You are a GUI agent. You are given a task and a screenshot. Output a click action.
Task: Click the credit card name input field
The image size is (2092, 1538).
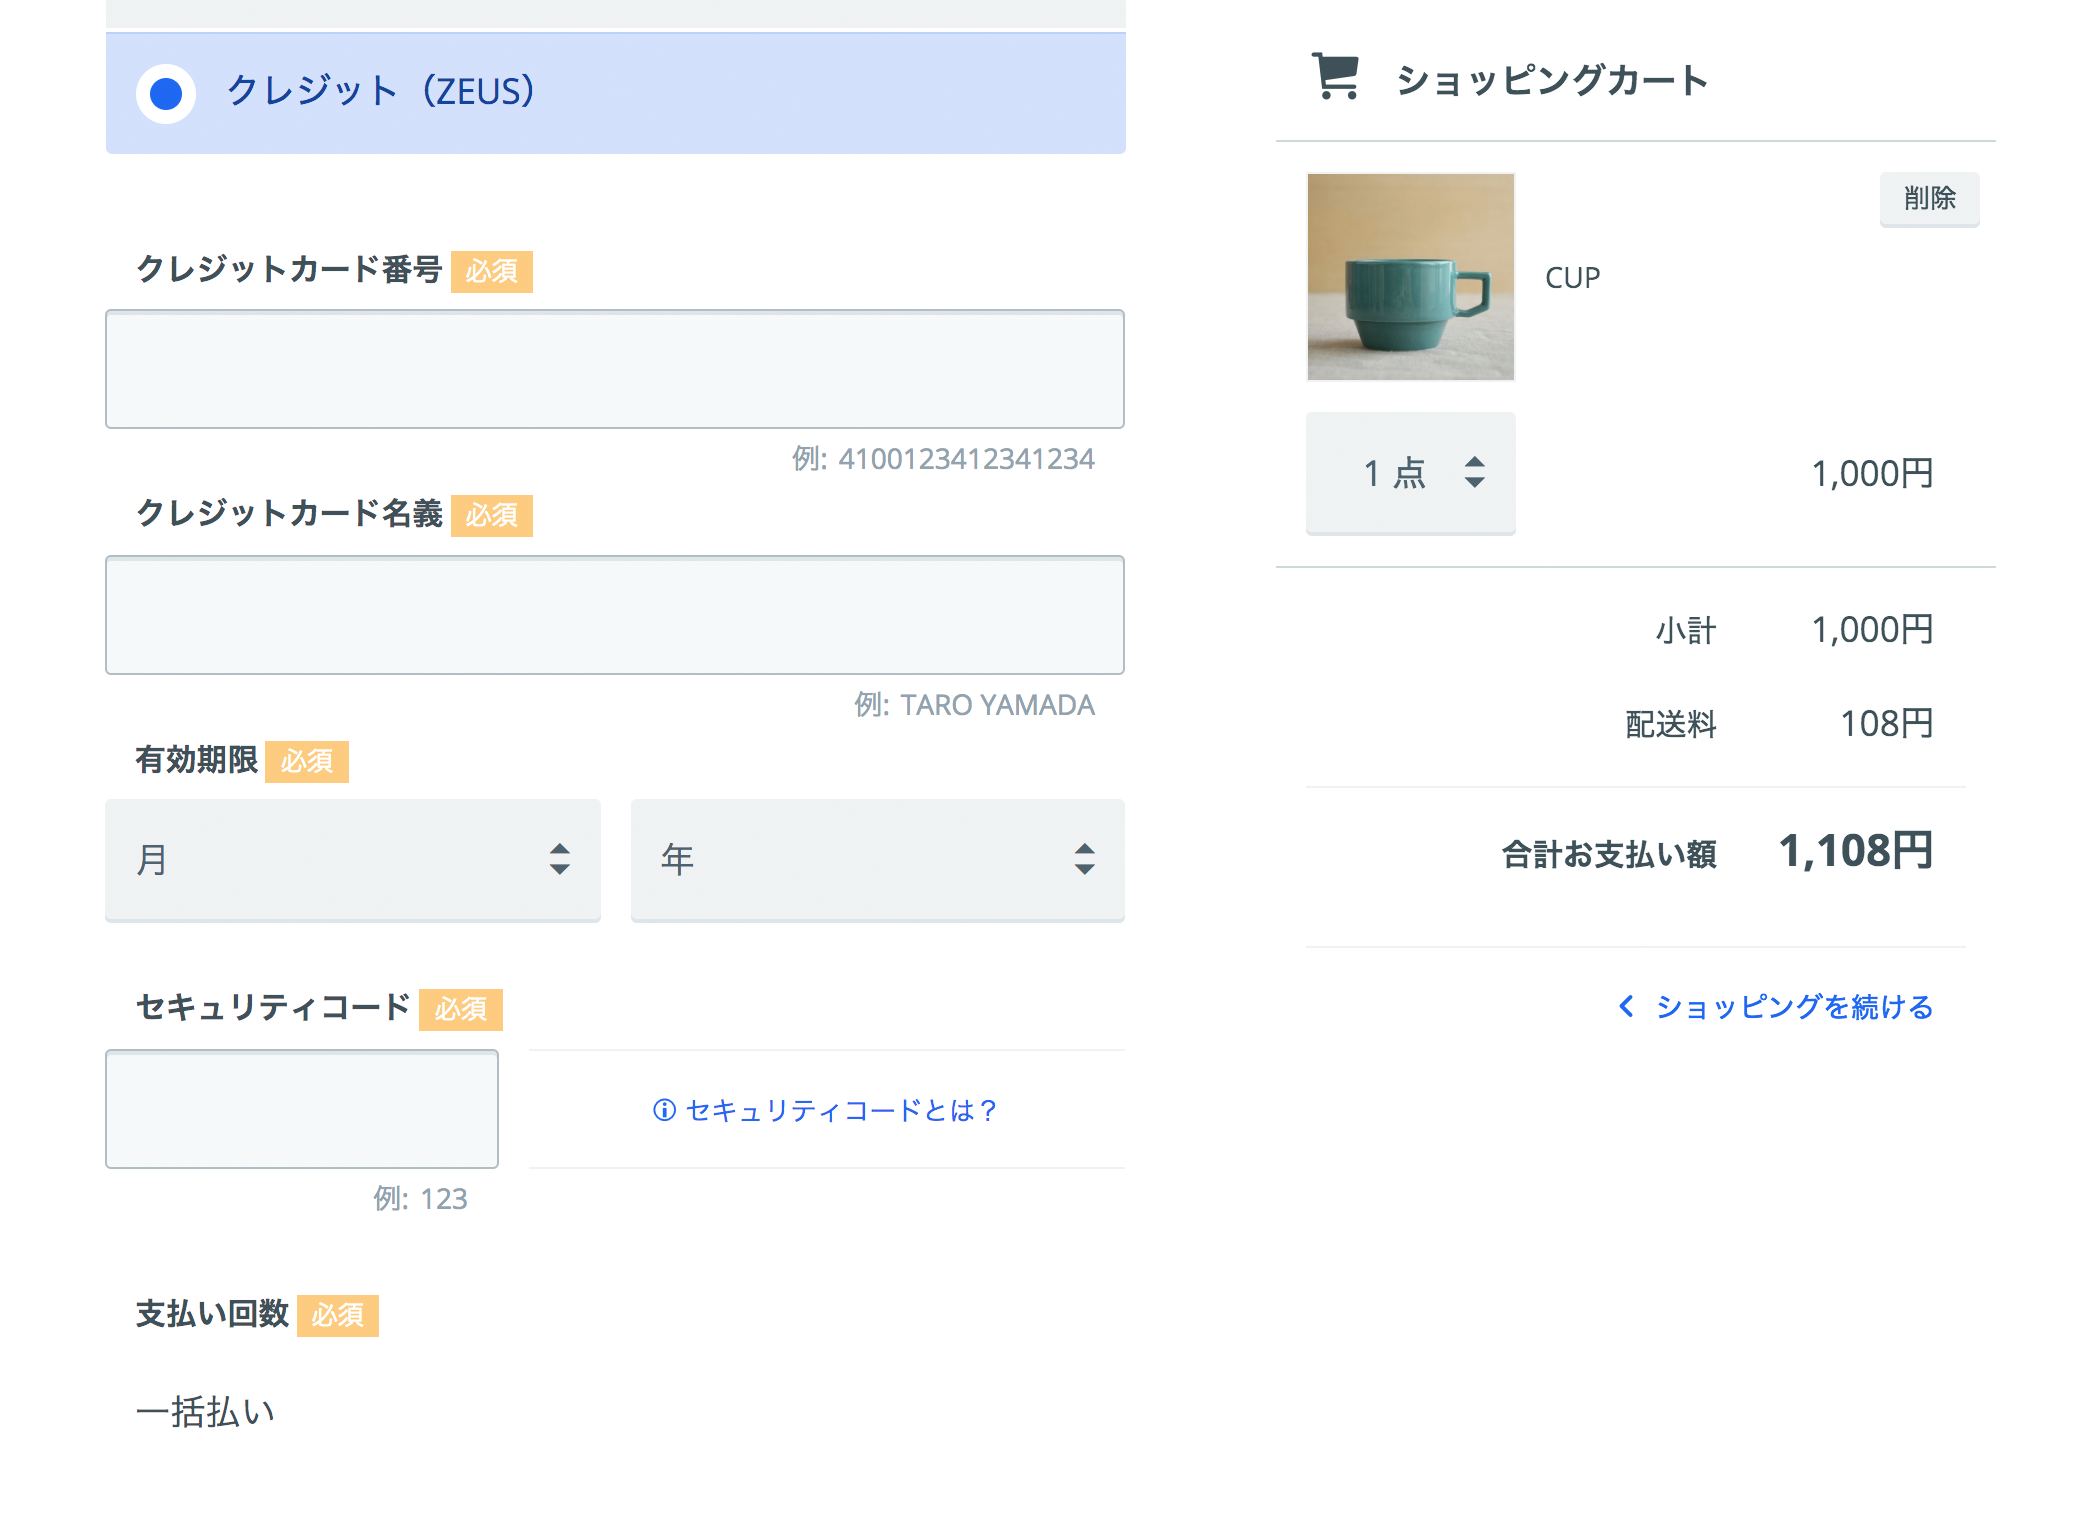coord(614,616)
